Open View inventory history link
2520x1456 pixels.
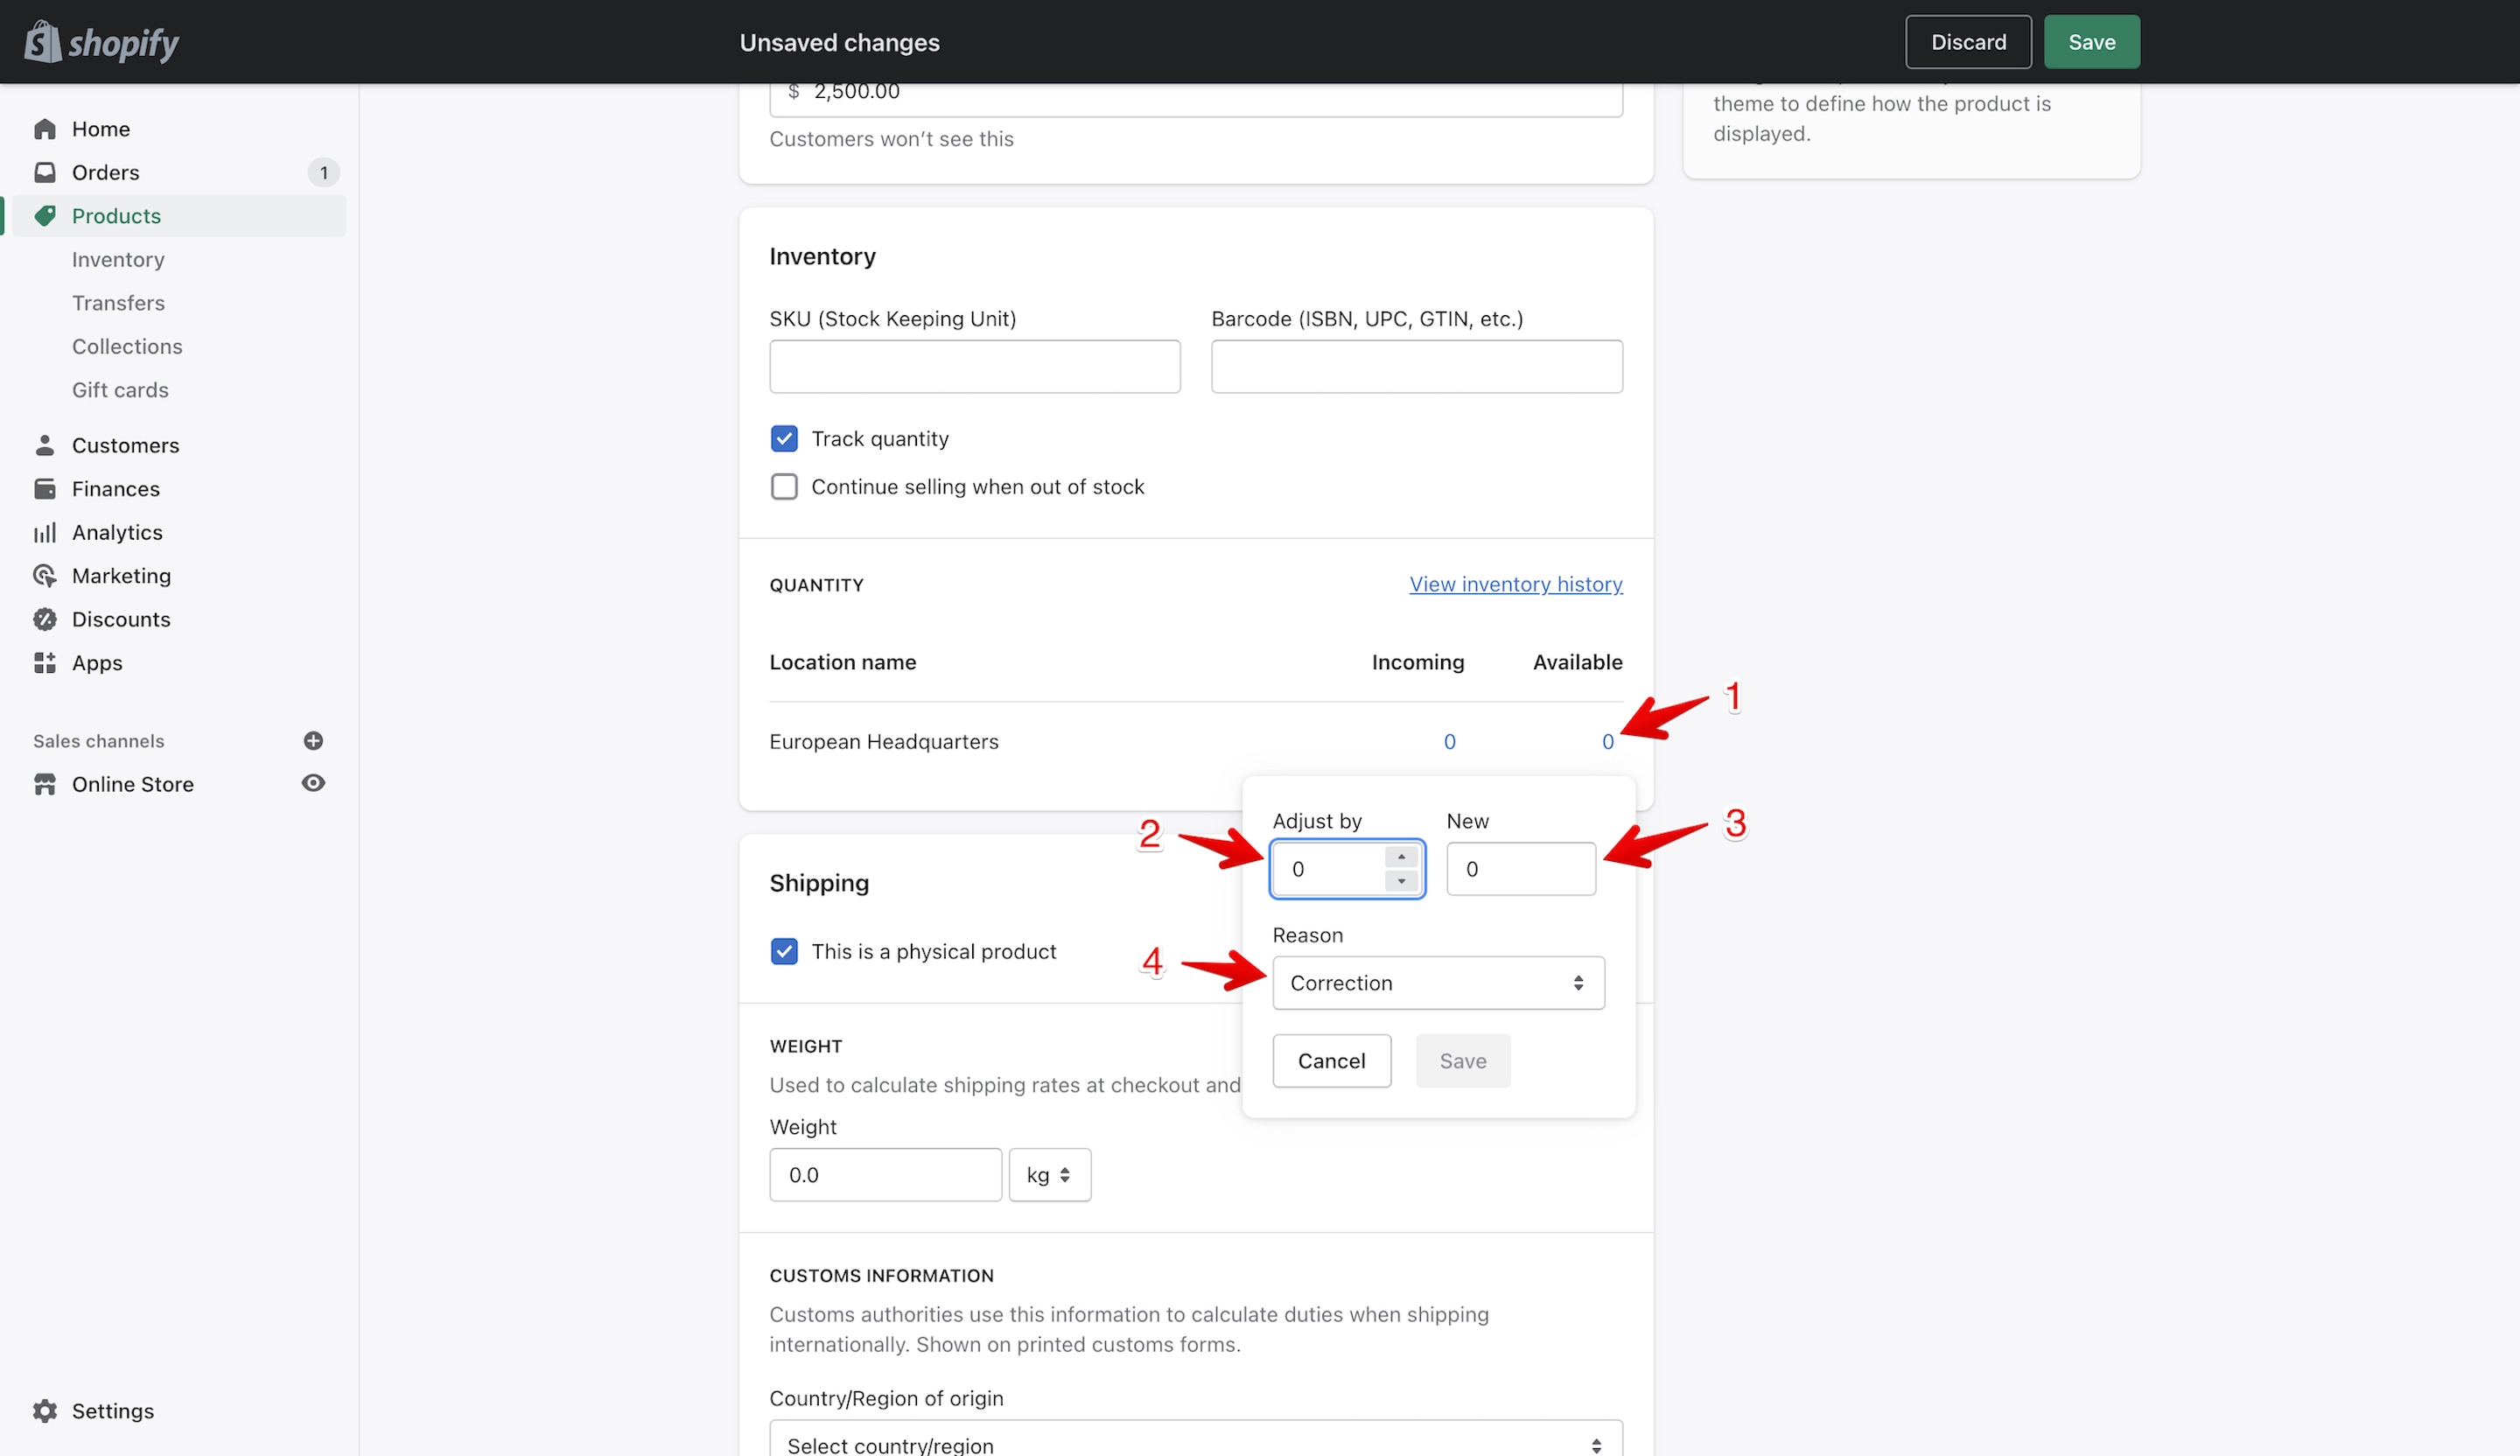[1516, 584]
